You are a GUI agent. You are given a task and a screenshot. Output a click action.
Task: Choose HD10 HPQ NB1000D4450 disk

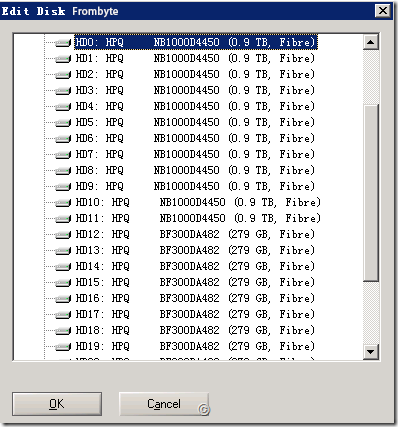(x=198, y=202)
